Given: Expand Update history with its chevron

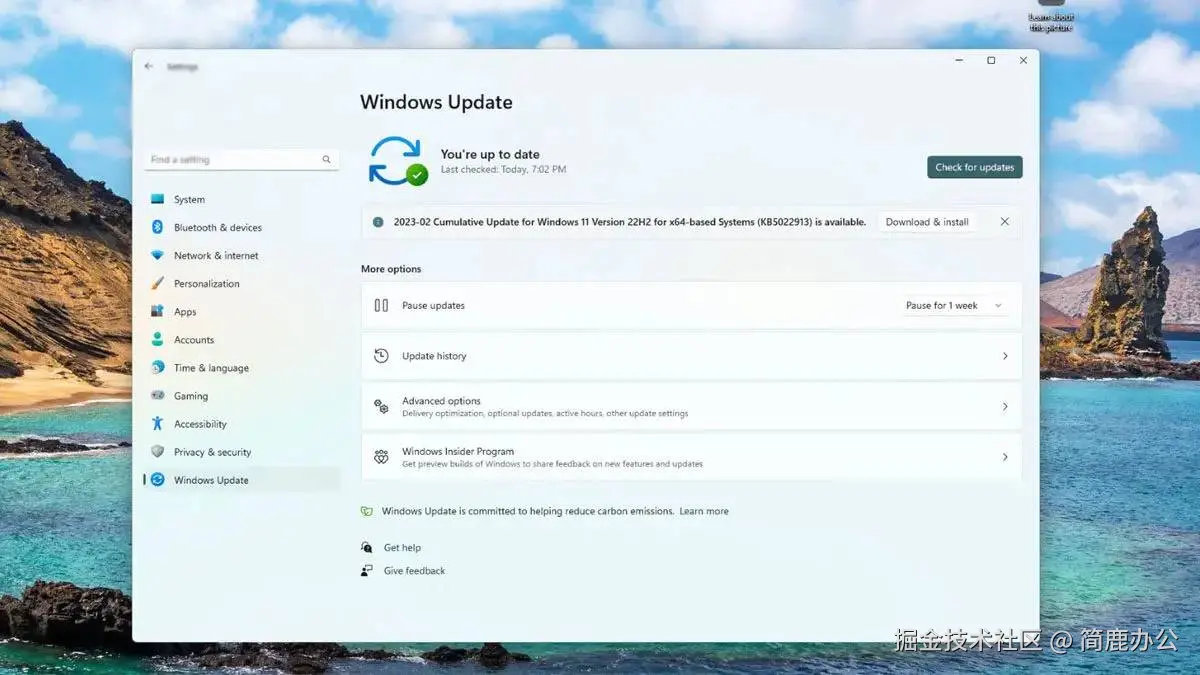Looking at the screenshot, I should (x=1005, y=356).
